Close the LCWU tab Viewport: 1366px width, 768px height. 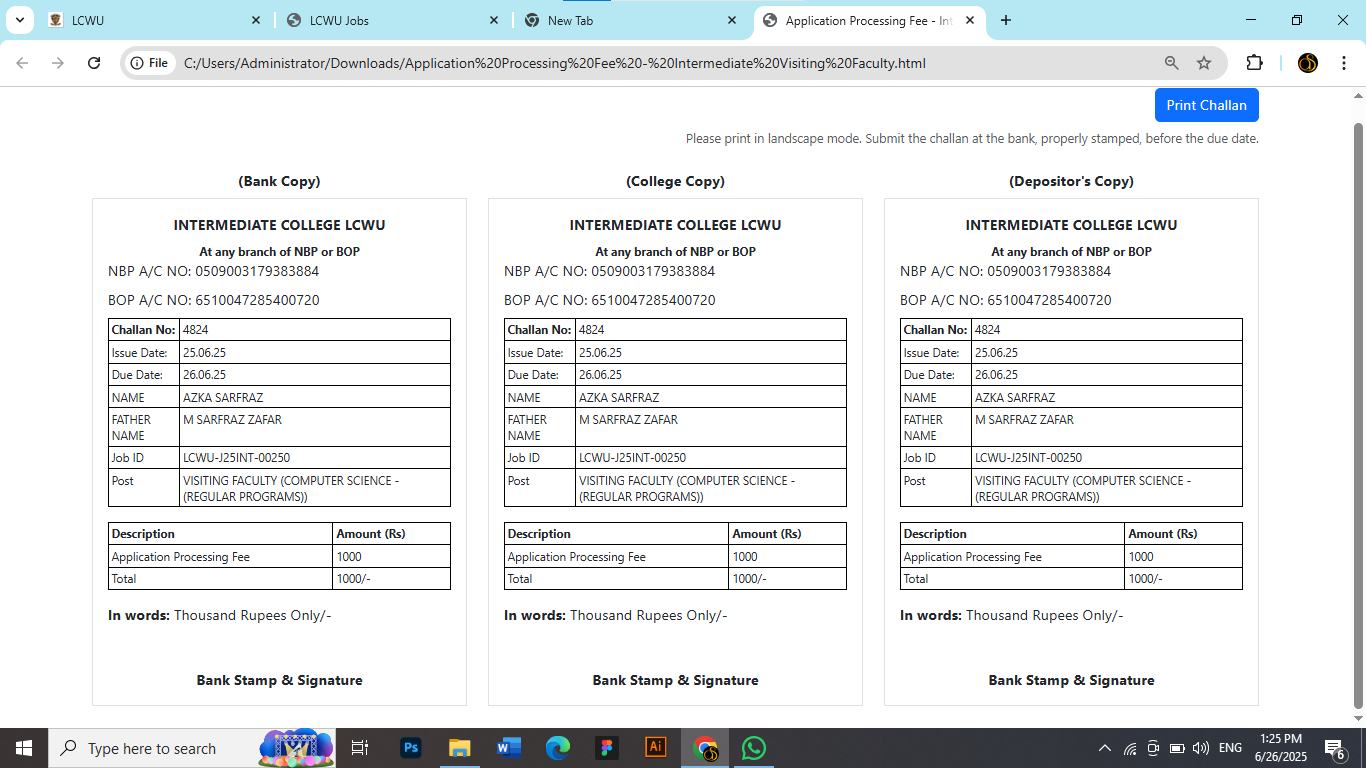[x=256, y=20]
